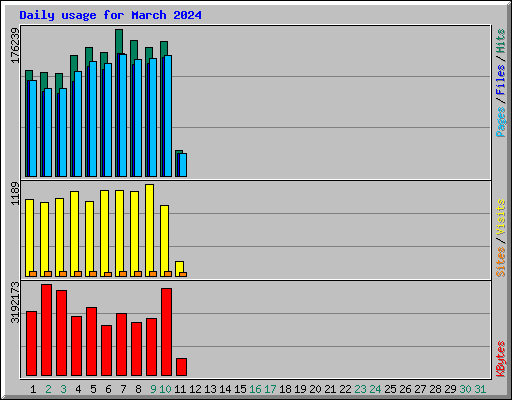This screenshot has height=400, width=512.
Task: Click the short red KBytes bar for day 11
Action: (x=182, y=367)
